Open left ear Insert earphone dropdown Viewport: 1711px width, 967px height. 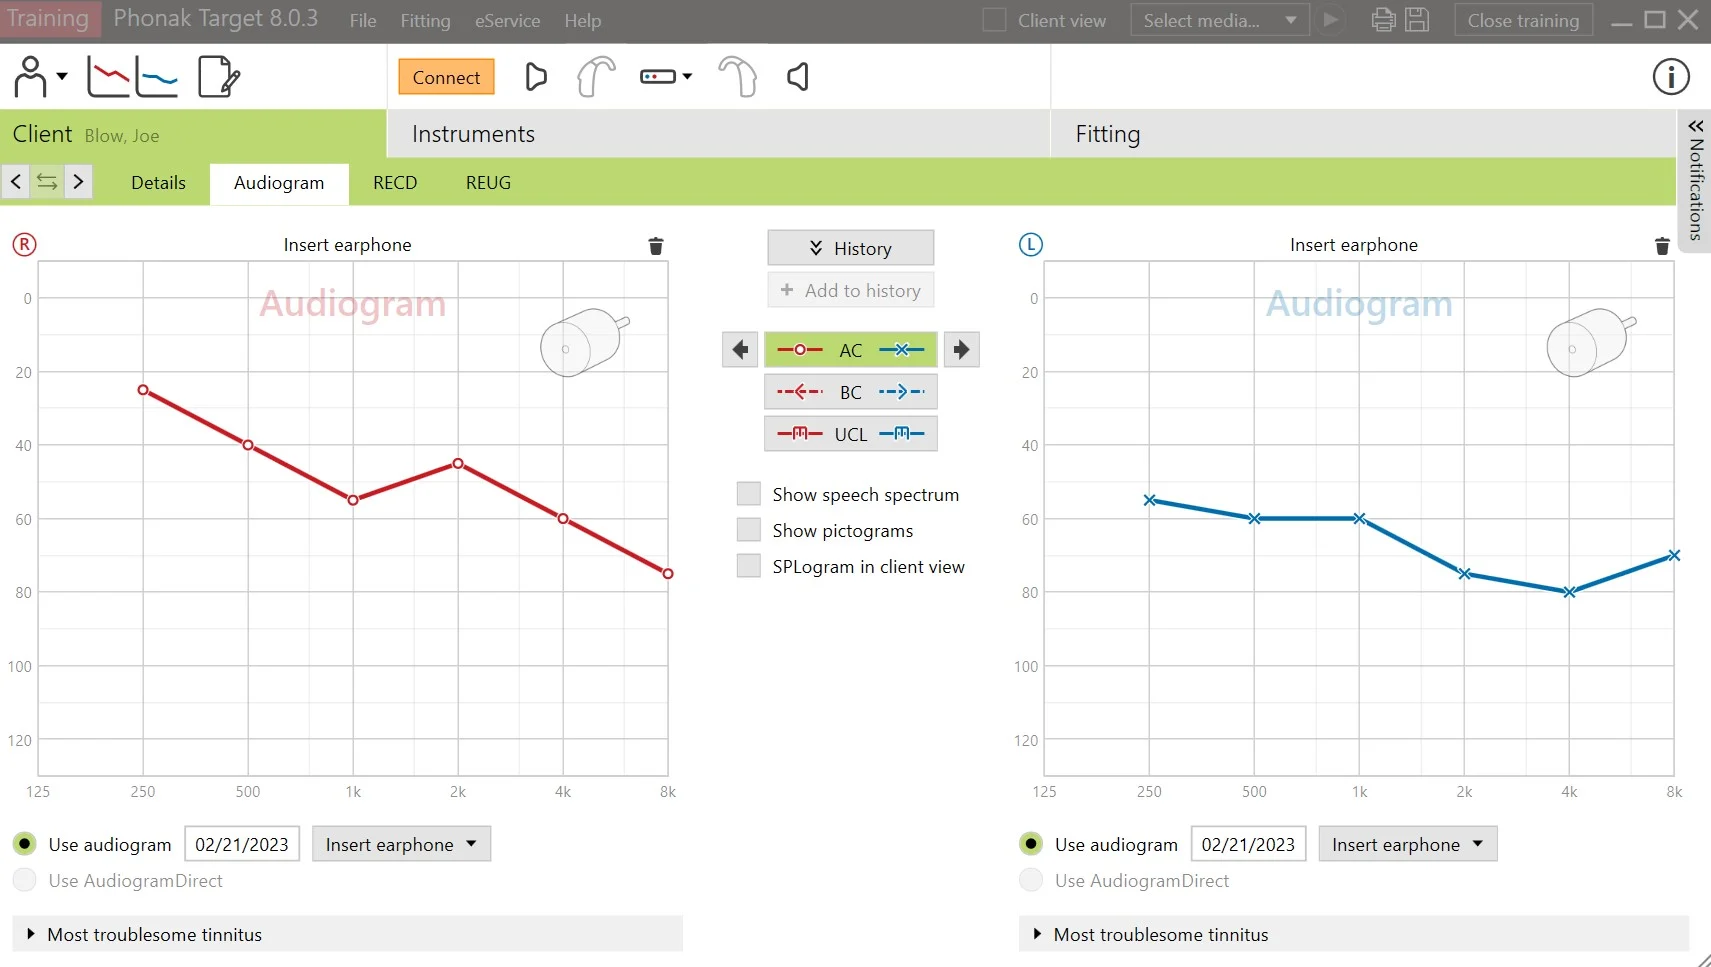pyautogui.click(x=1407, y=844)
